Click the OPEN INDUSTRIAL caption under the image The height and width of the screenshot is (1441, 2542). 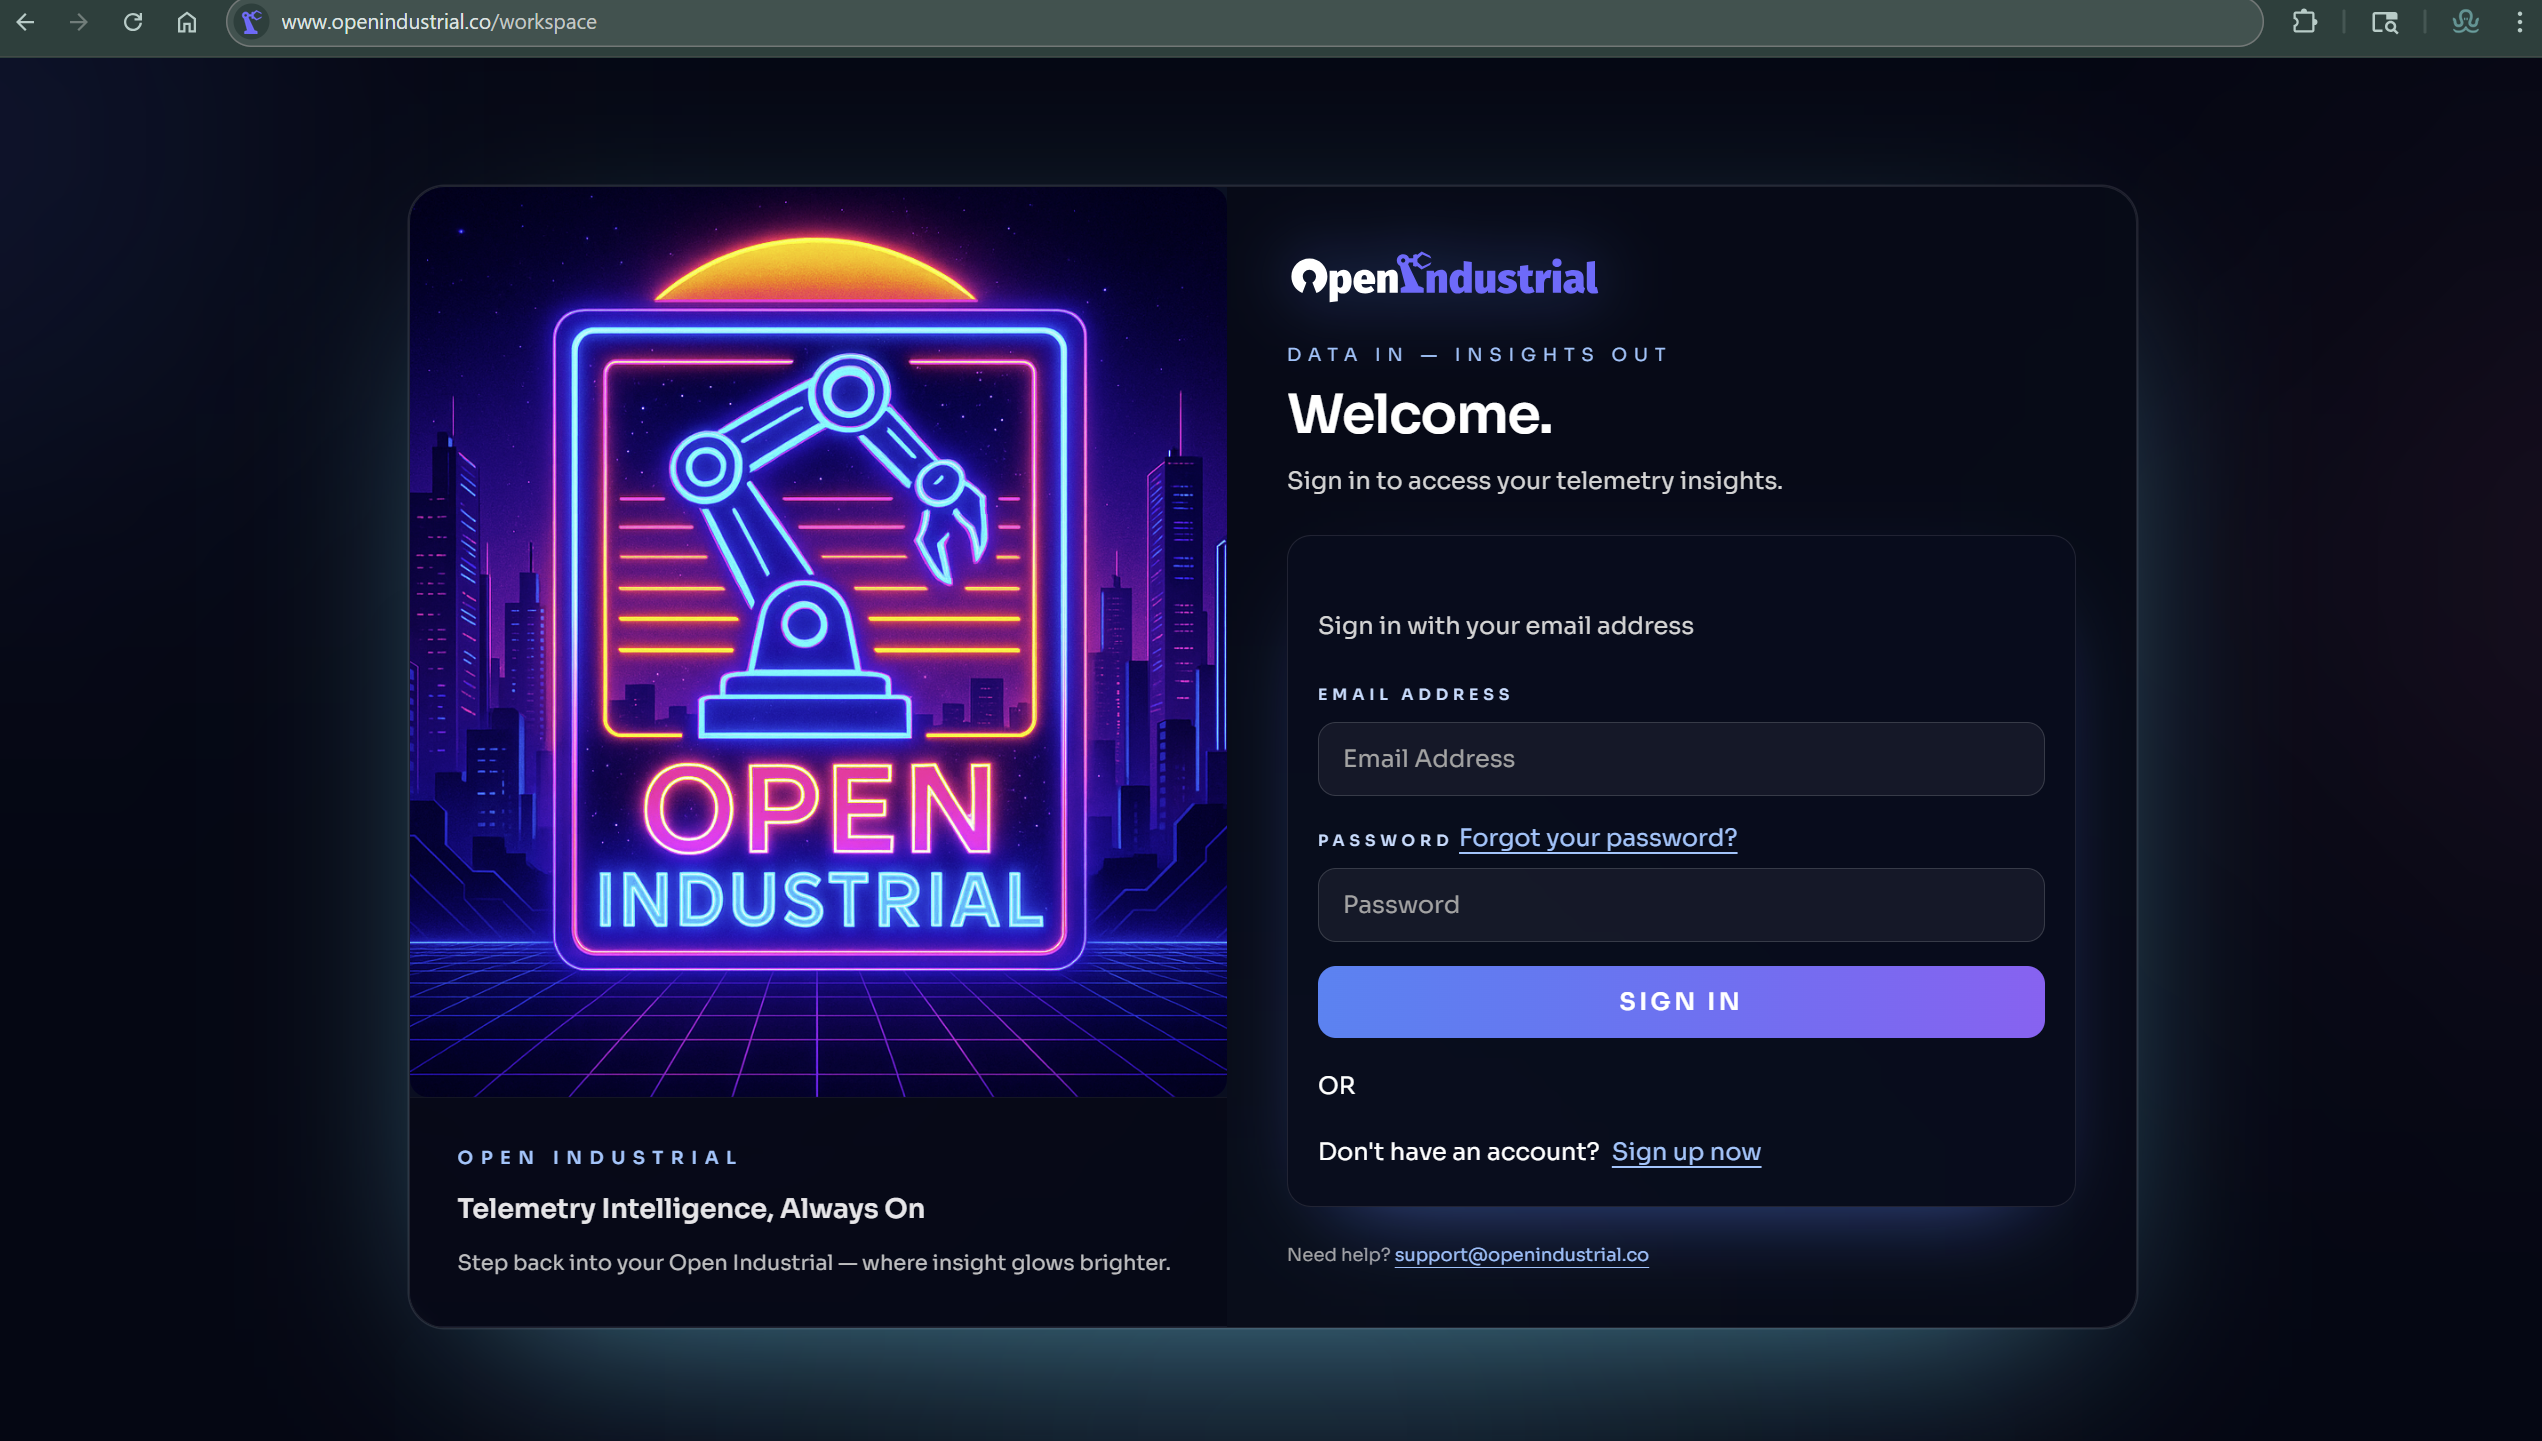click(x=598, y=1158)
